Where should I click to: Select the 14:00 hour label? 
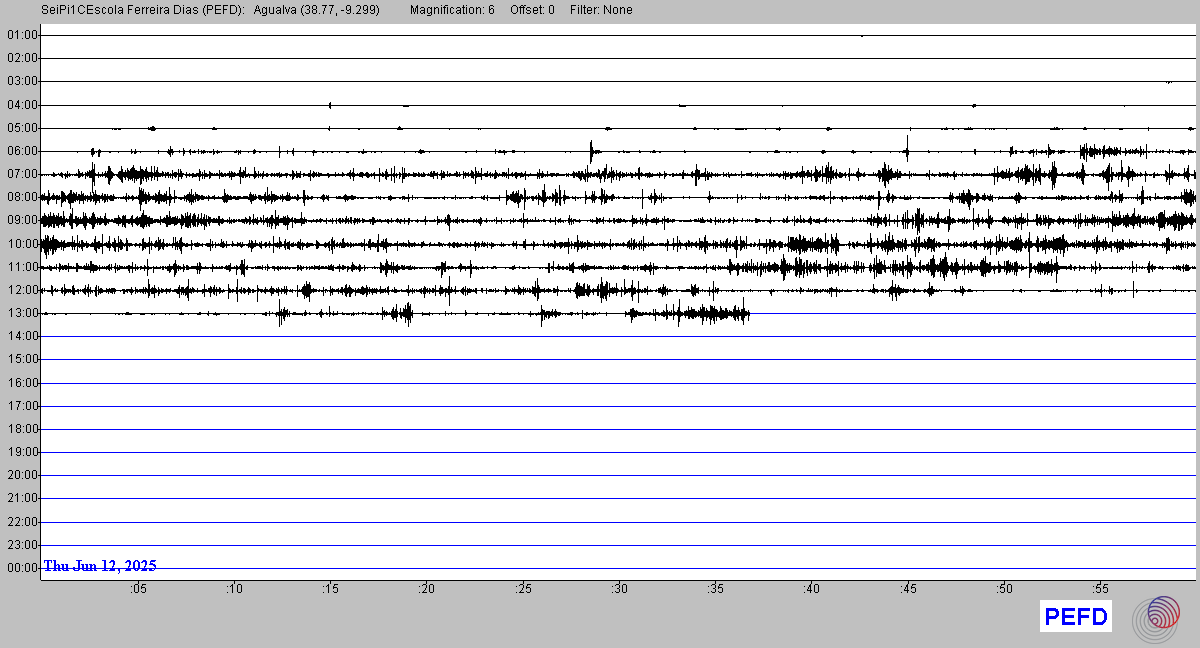(22, 337)
